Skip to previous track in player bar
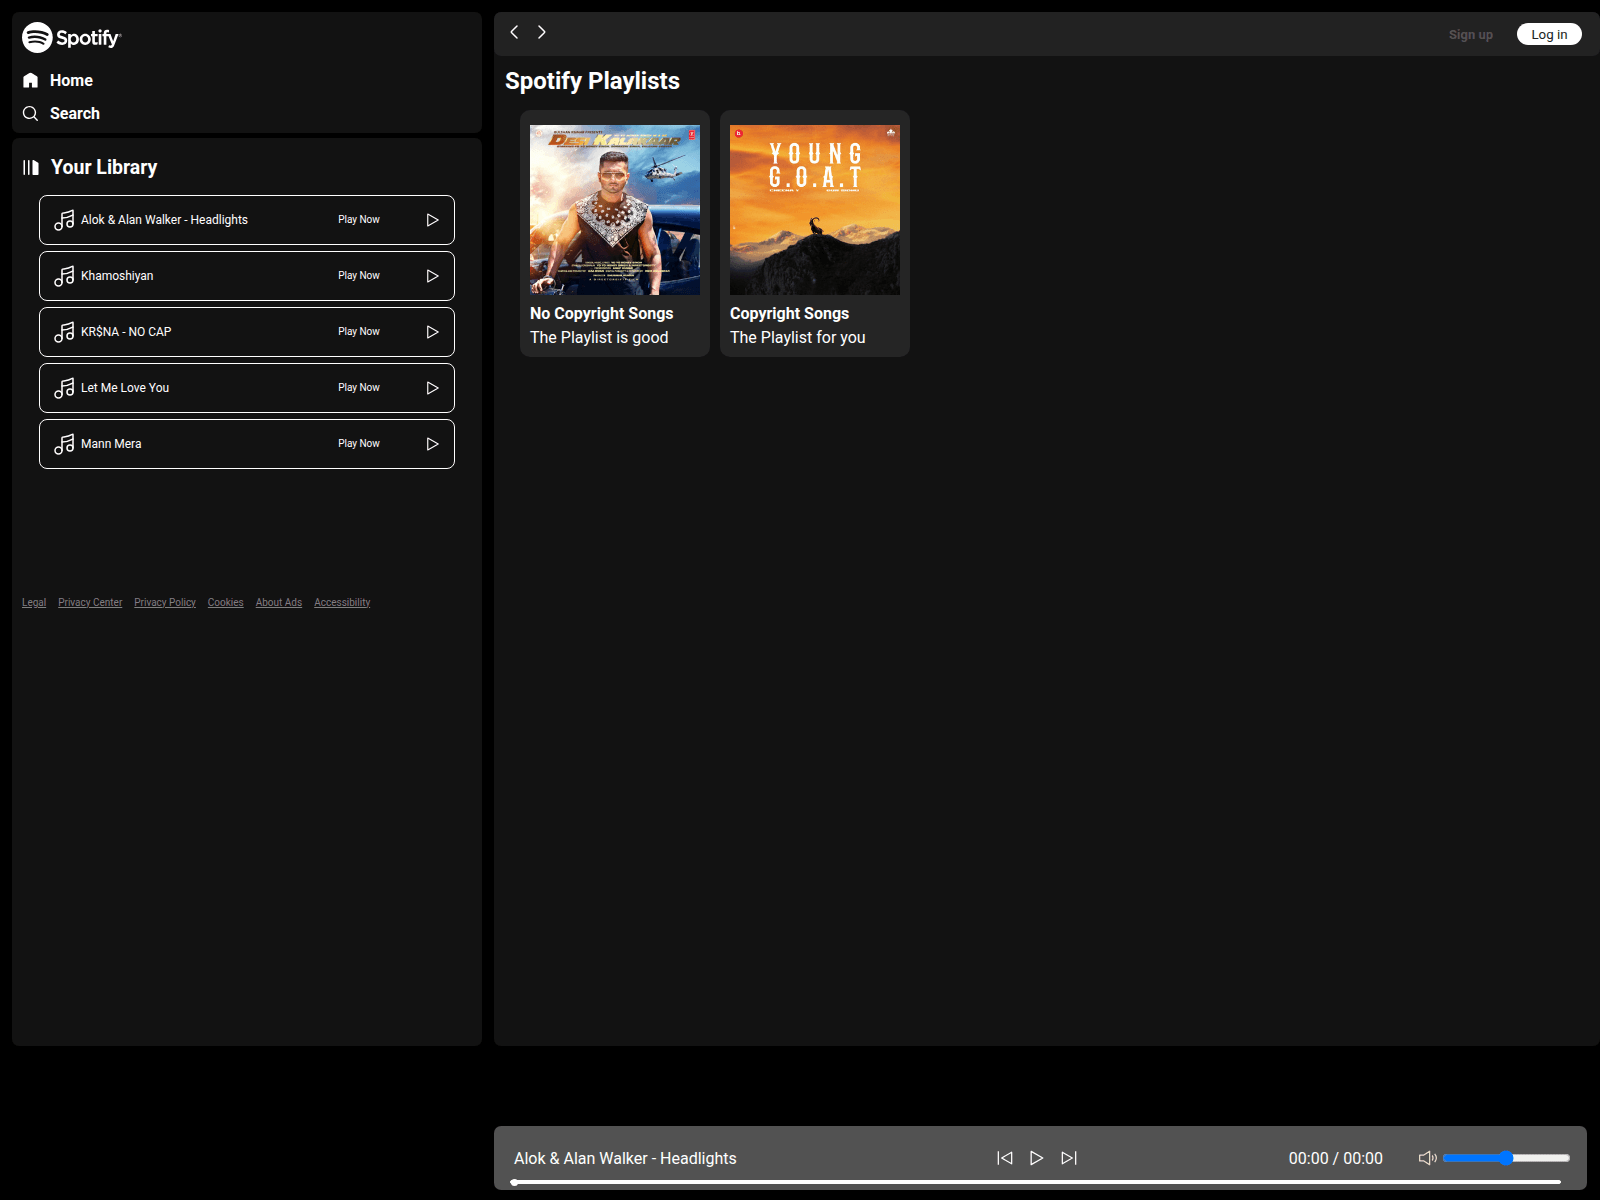 tap(1005, 1158)
